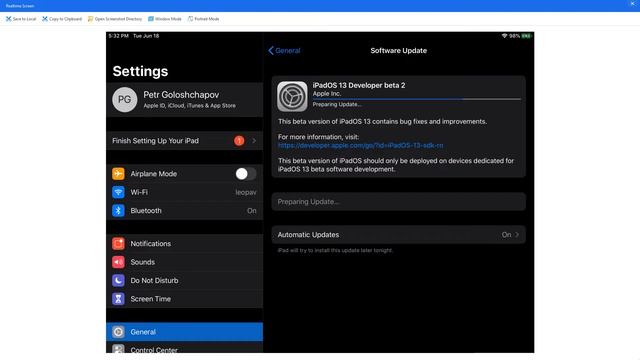Click the battery status icon

coord(526,36)
